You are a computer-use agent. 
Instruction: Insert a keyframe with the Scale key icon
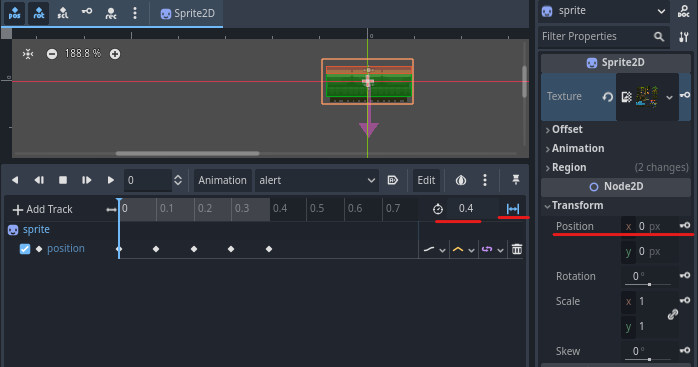[x=685, y=300]
